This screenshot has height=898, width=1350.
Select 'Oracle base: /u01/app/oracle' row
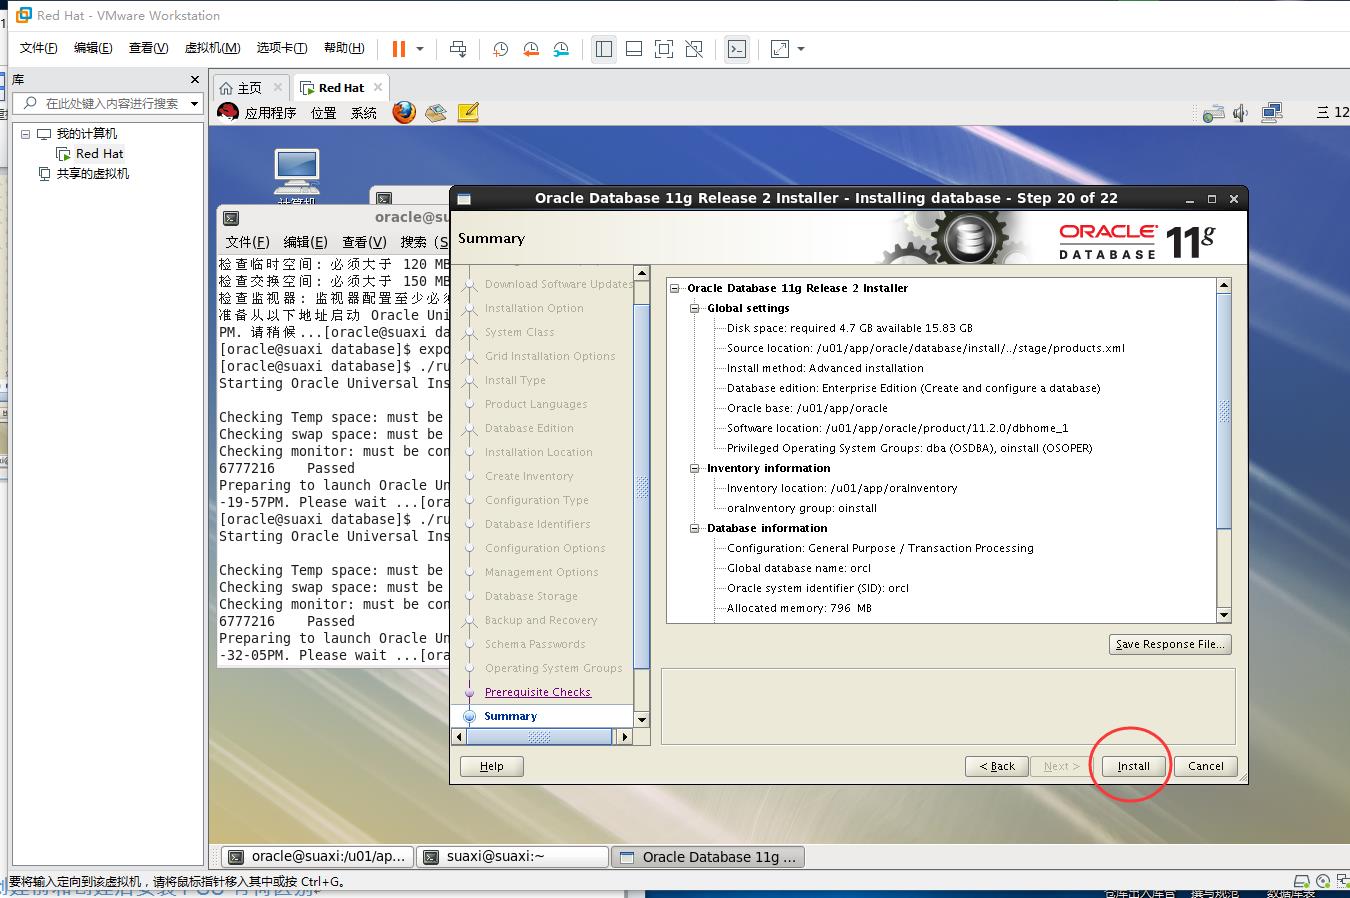807,408
